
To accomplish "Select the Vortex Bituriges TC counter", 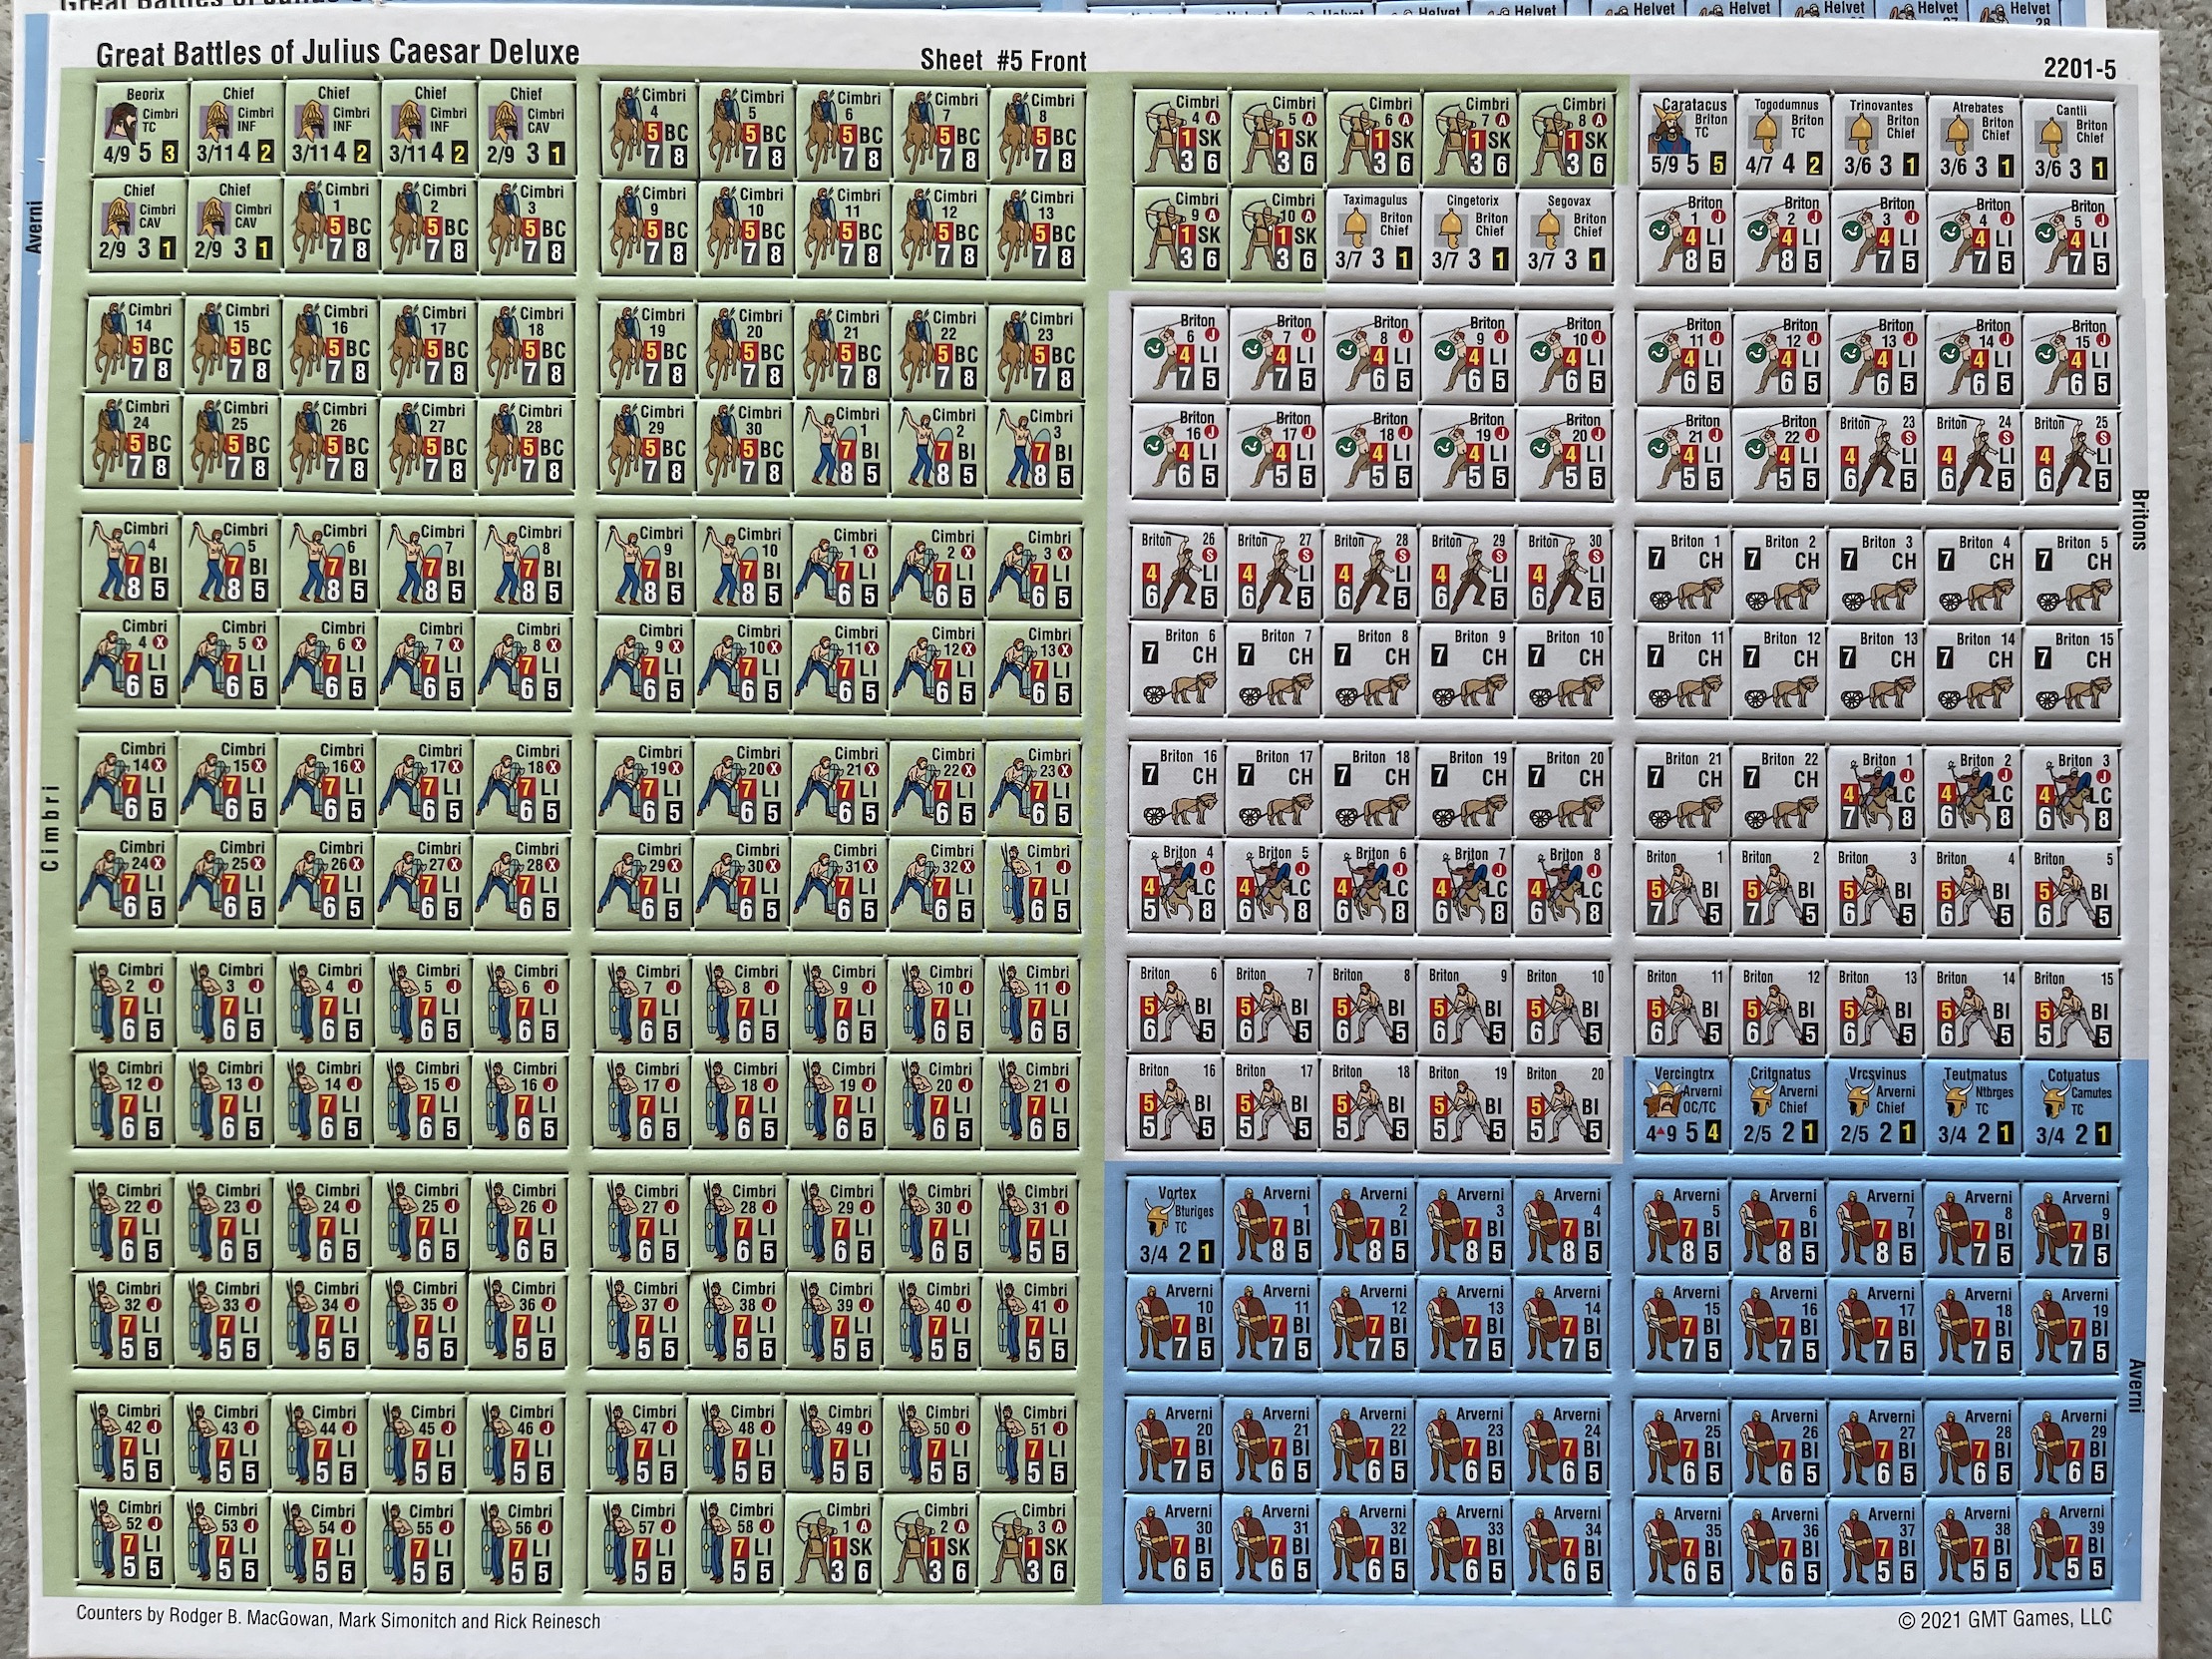I will [1175, 1226].
